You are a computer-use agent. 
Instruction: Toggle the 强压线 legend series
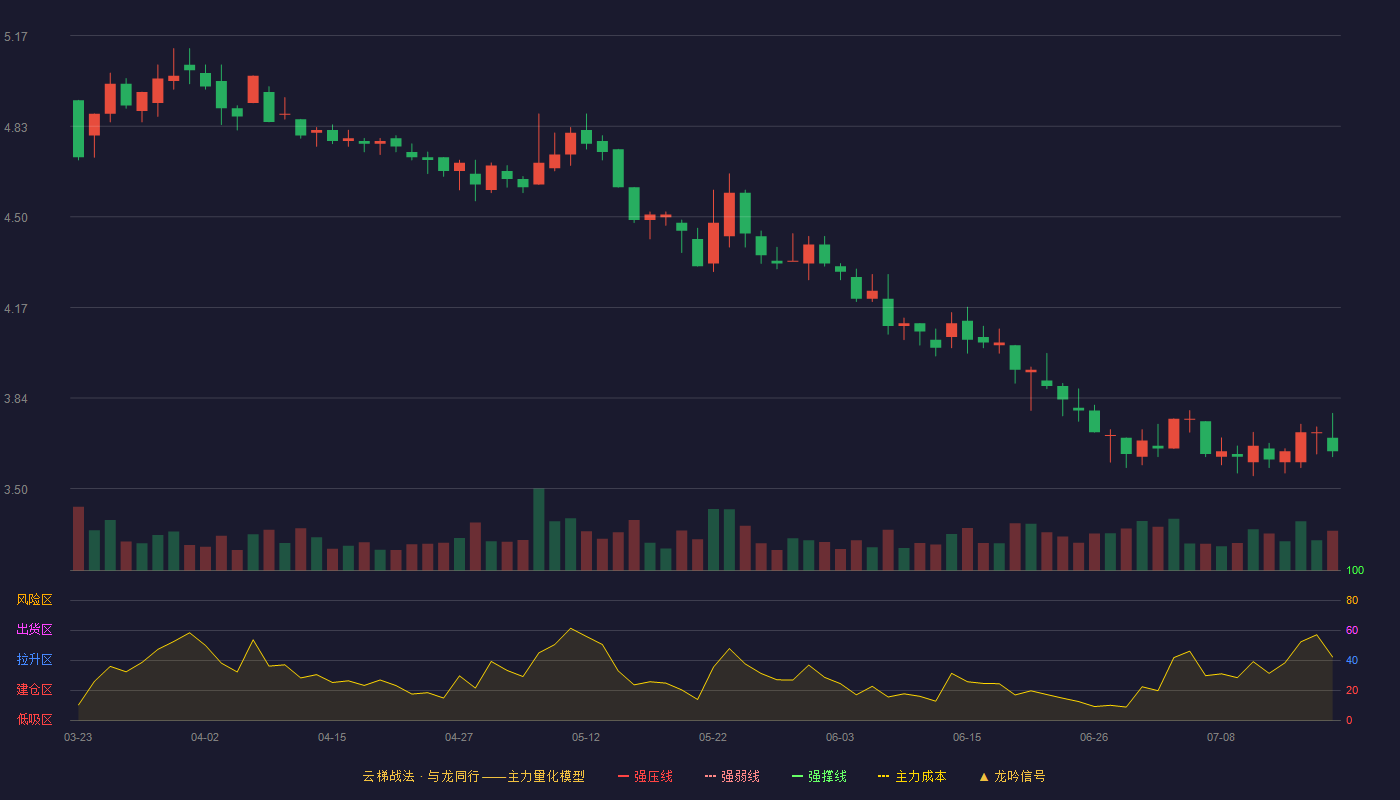coord(646,776)
